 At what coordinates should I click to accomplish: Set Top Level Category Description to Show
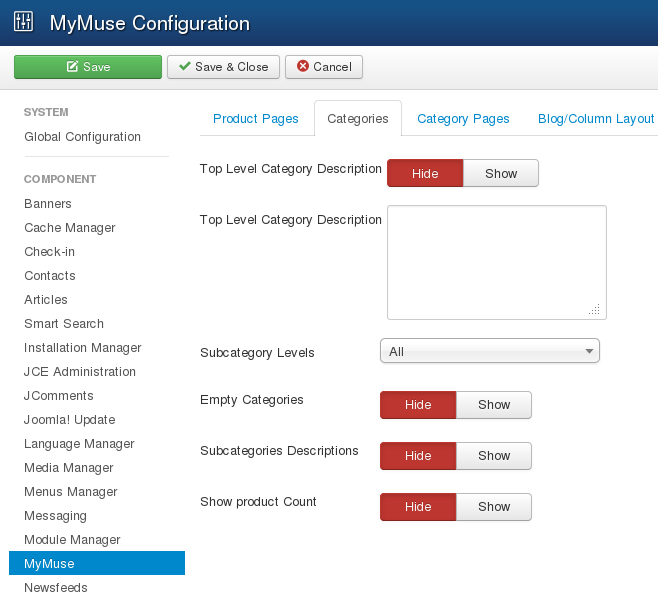[501, 173]
